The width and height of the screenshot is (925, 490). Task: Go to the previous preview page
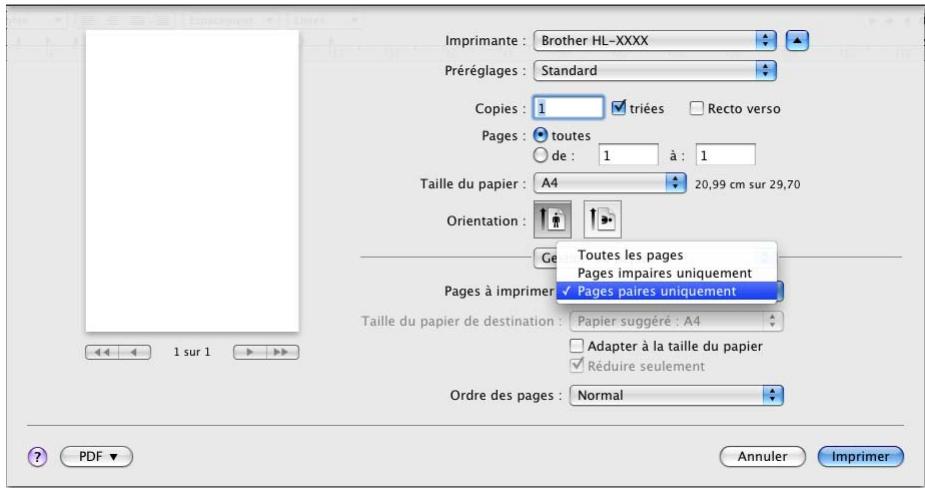[x=135, y=352]
